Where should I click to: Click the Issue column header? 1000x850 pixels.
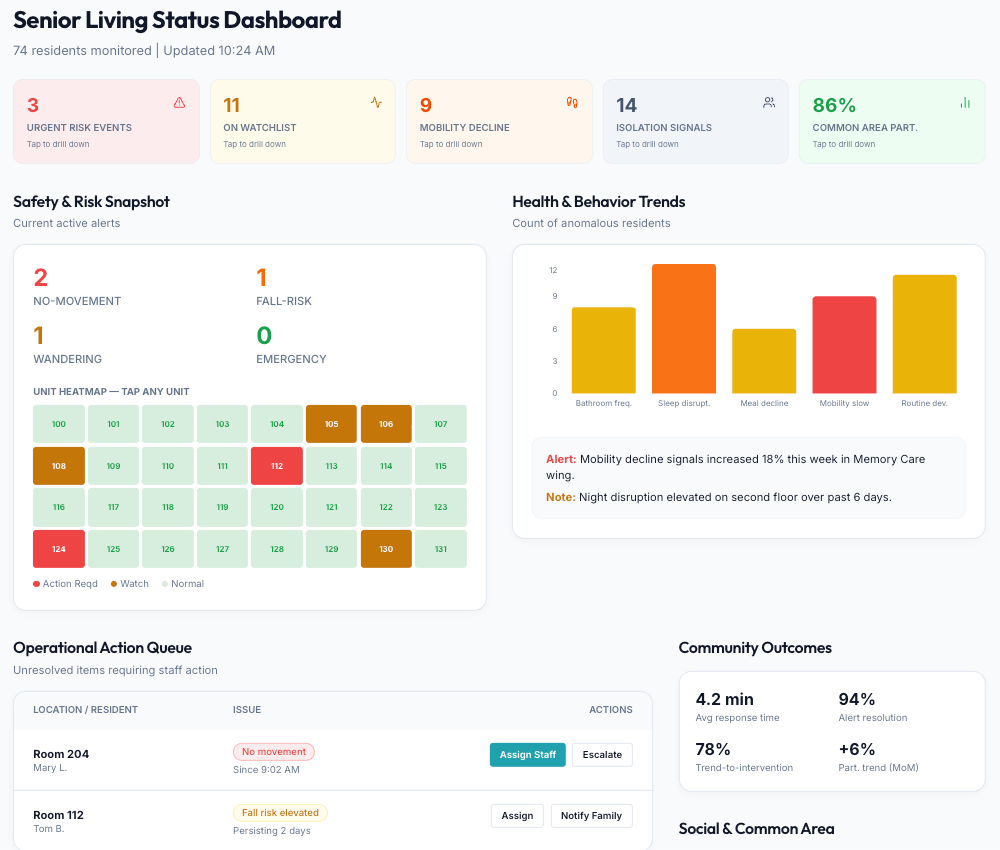click(247, 710)
